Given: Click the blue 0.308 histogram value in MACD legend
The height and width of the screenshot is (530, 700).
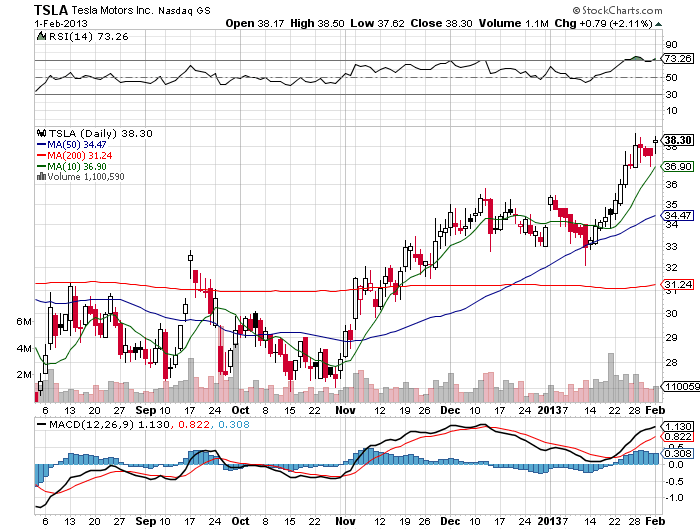Looking at the screenshot, I should pos(234,425).
